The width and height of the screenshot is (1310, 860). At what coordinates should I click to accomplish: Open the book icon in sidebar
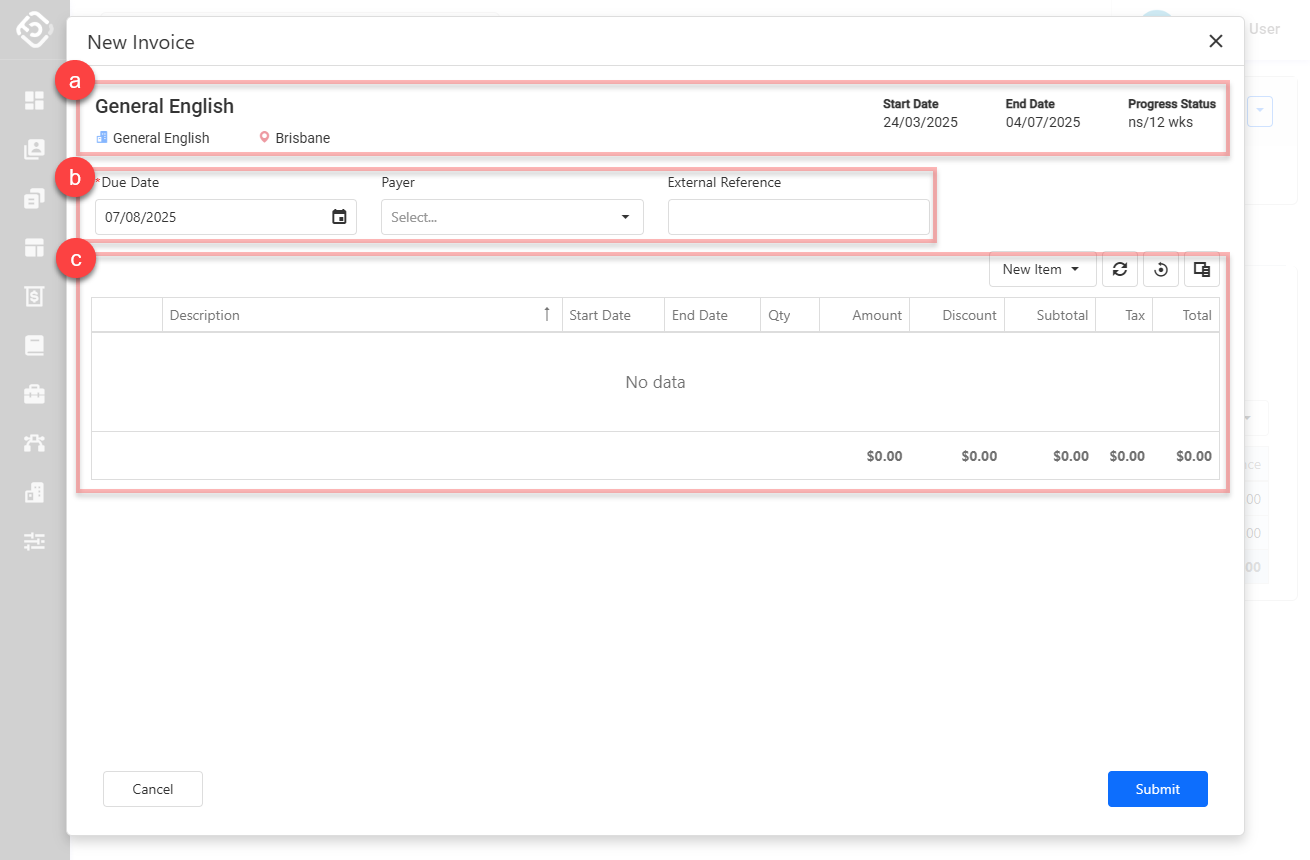coord(34,345)
